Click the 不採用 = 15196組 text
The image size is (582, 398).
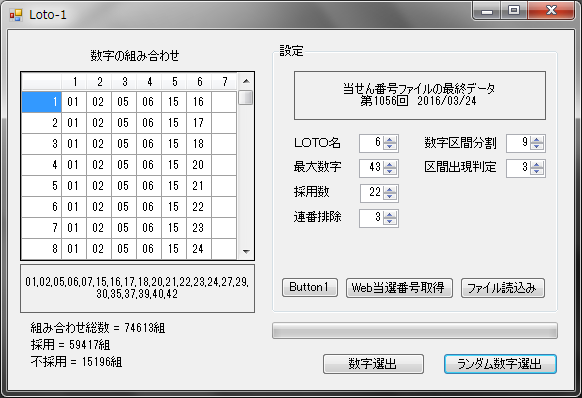[x=76, y=362]
